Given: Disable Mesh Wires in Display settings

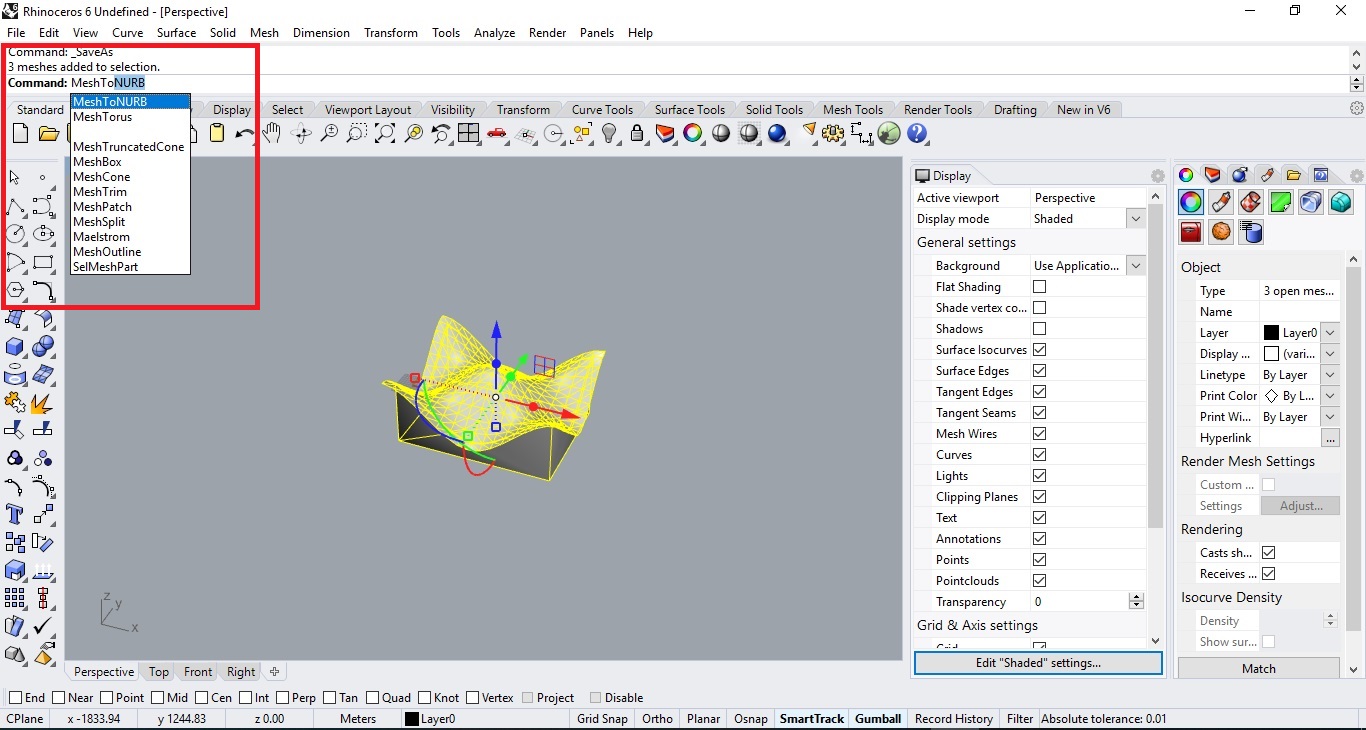Looking at the screenshot, I should point(1039,433).
